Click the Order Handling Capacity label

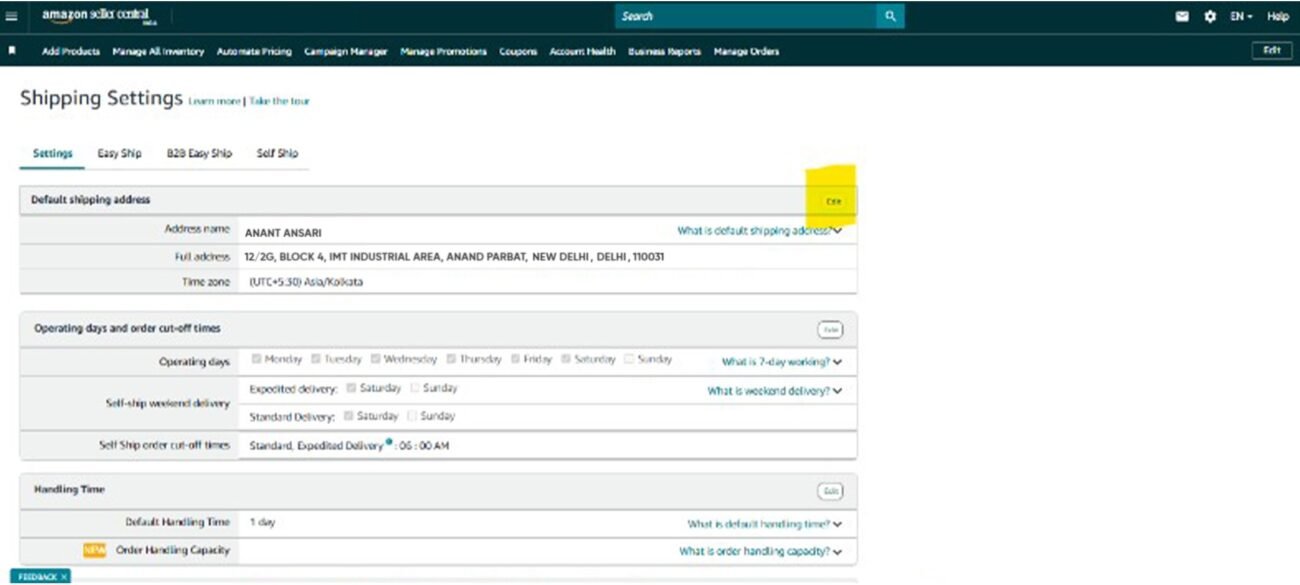(x=172, y=549)
